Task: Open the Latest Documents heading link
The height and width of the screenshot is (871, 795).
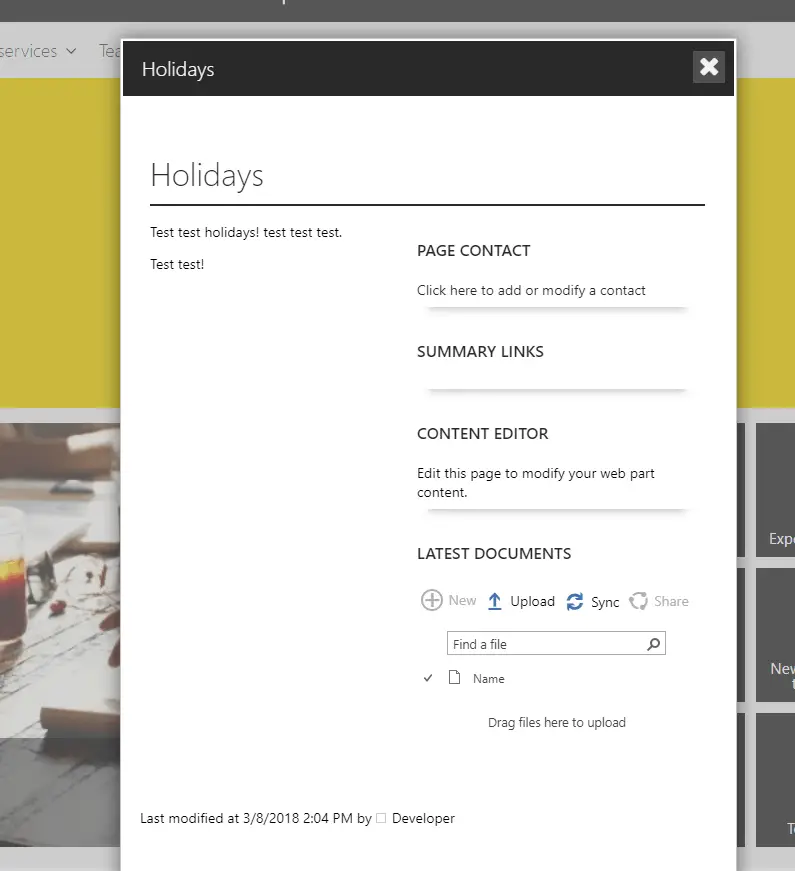Action: pyautogui.click(x=494, y=553)
